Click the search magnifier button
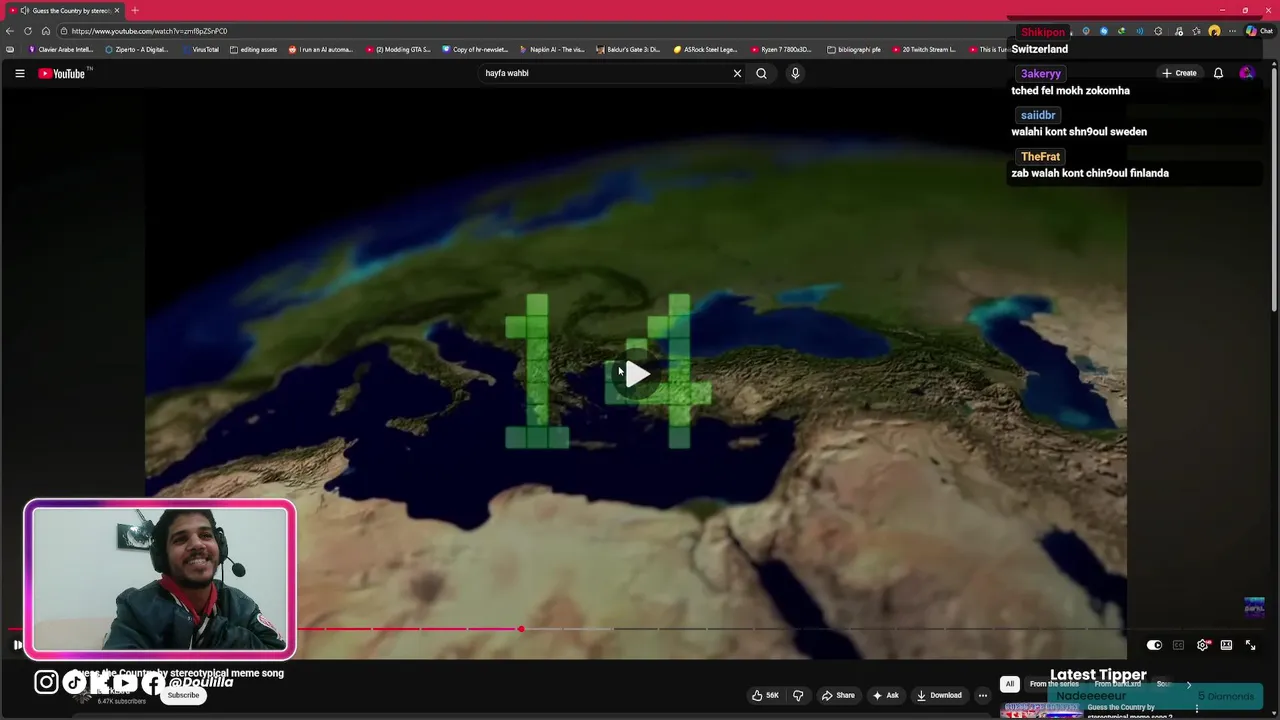The width and height of the screenshot is (1280, 720). coord(761,73)
